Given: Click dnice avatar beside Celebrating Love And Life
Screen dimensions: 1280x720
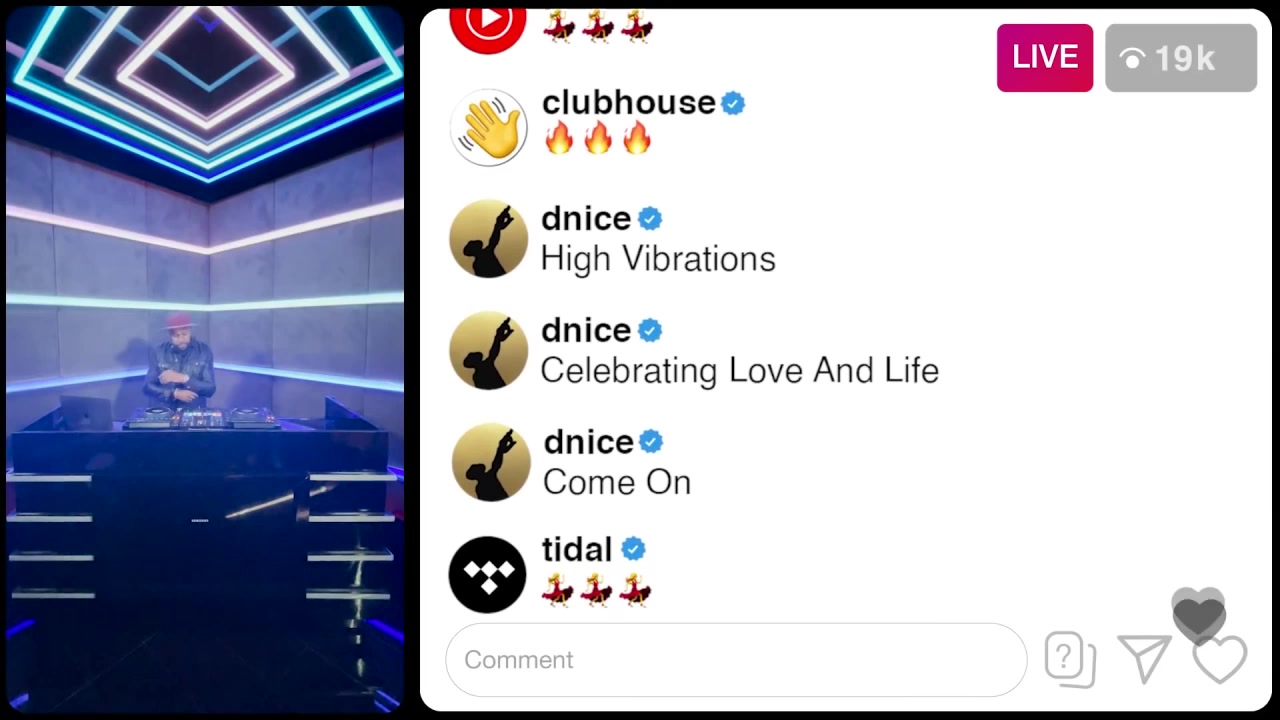Looking at the screenshot, I should click(x=488, y=350).
